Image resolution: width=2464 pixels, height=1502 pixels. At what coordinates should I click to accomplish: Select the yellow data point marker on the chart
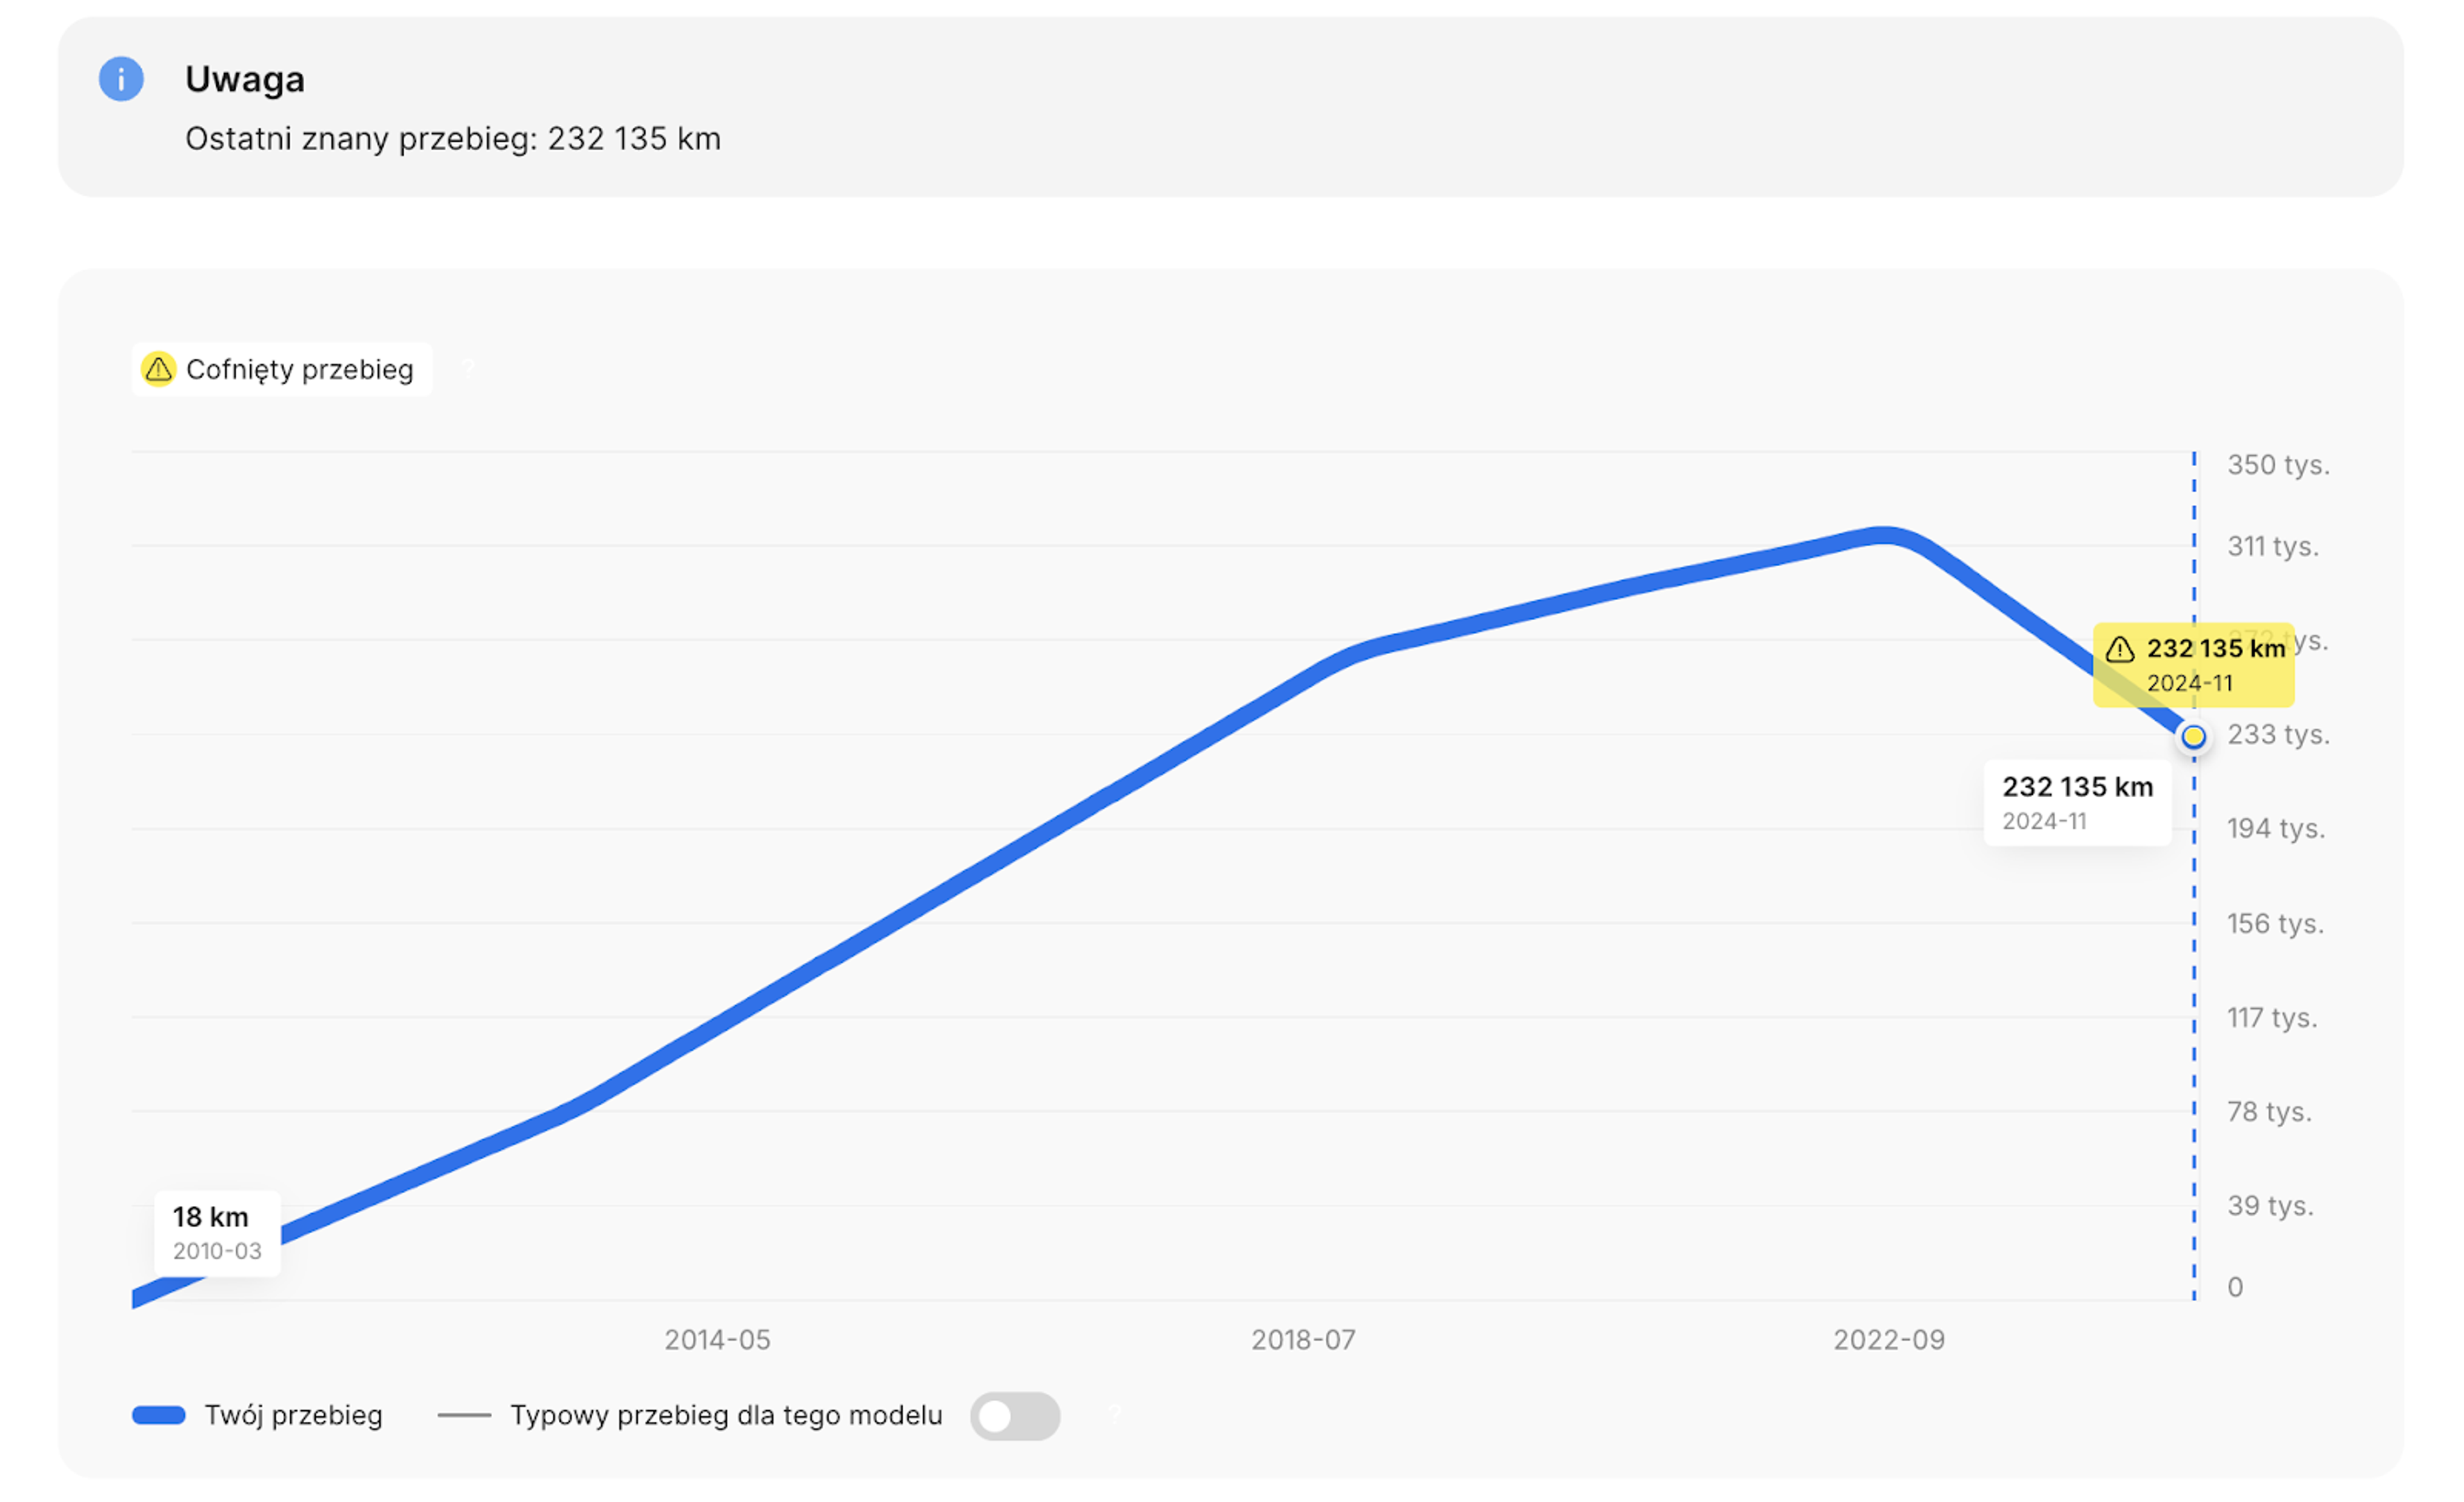(2193, 737)
